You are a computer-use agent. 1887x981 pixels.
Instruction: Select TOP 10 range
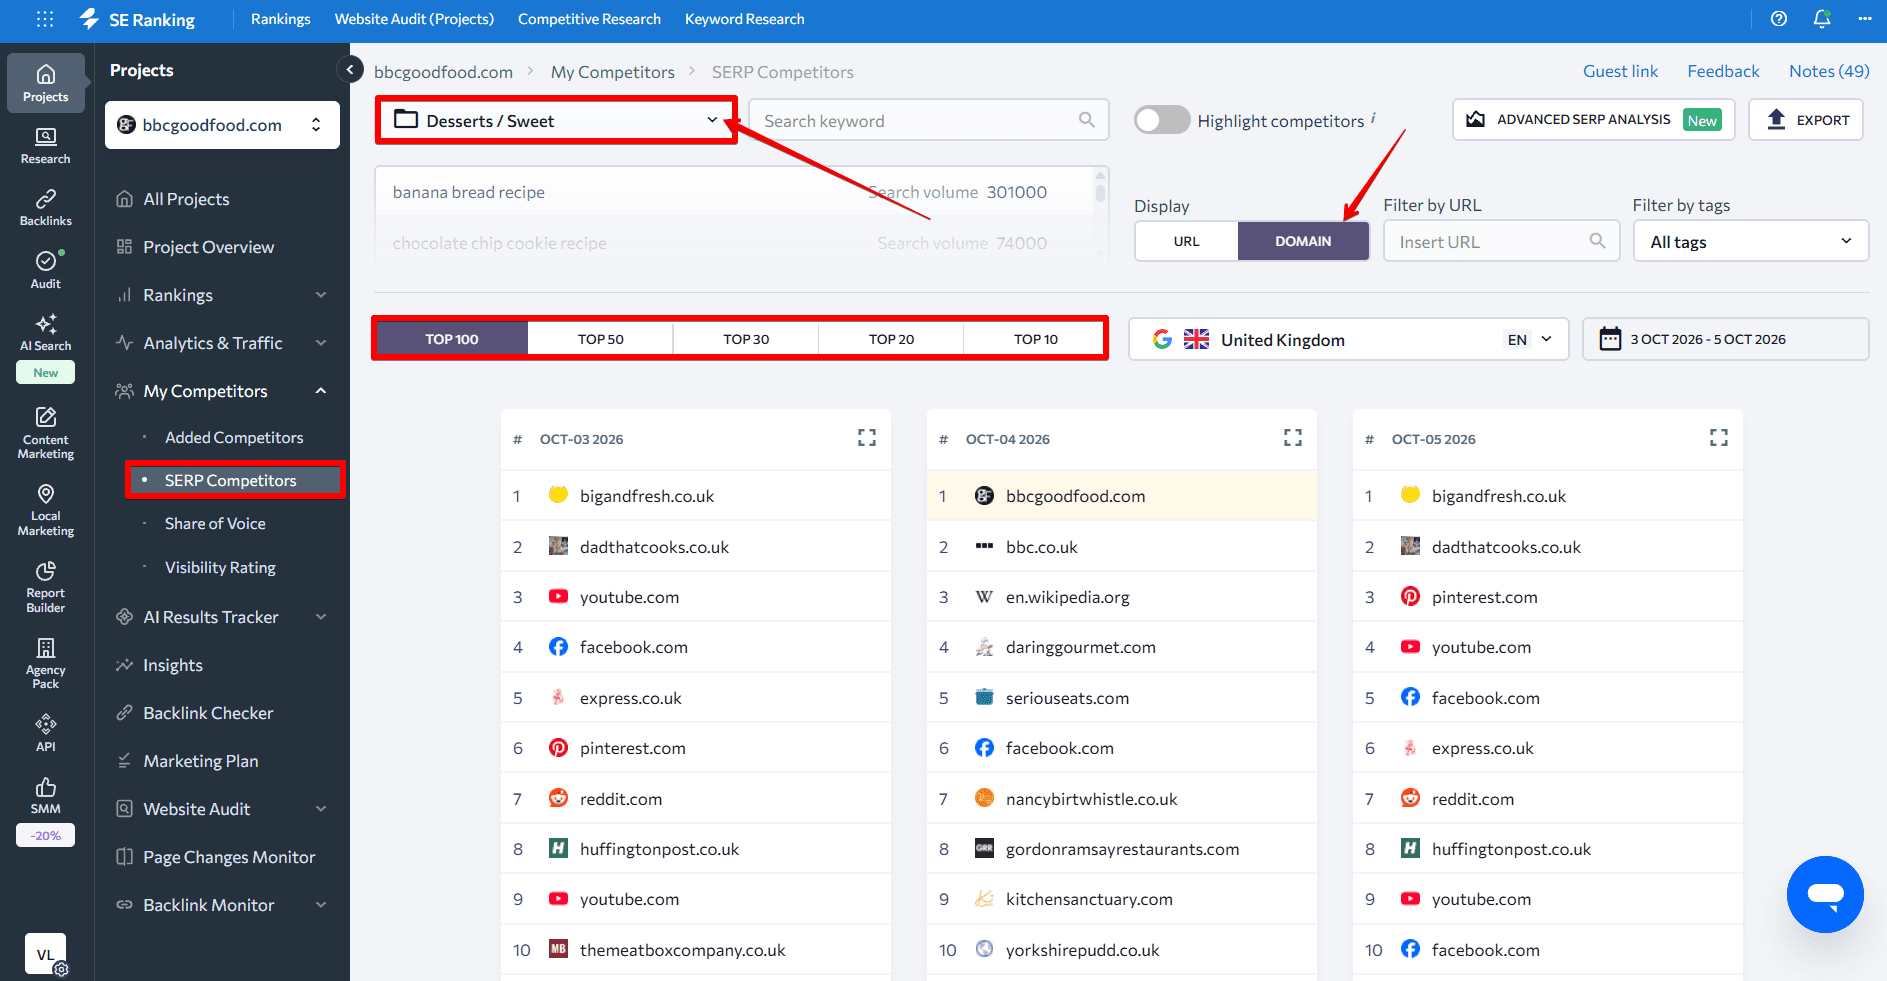(1035, 339)
